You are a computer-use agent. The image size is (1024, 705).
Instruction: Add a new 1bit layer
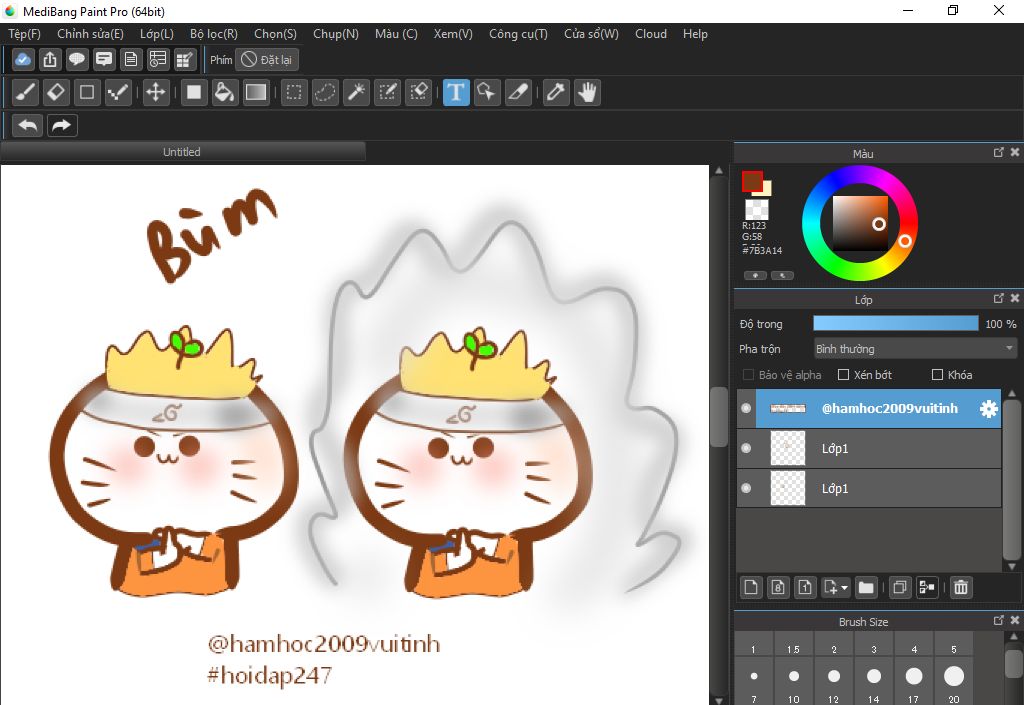tap(805, 587)
